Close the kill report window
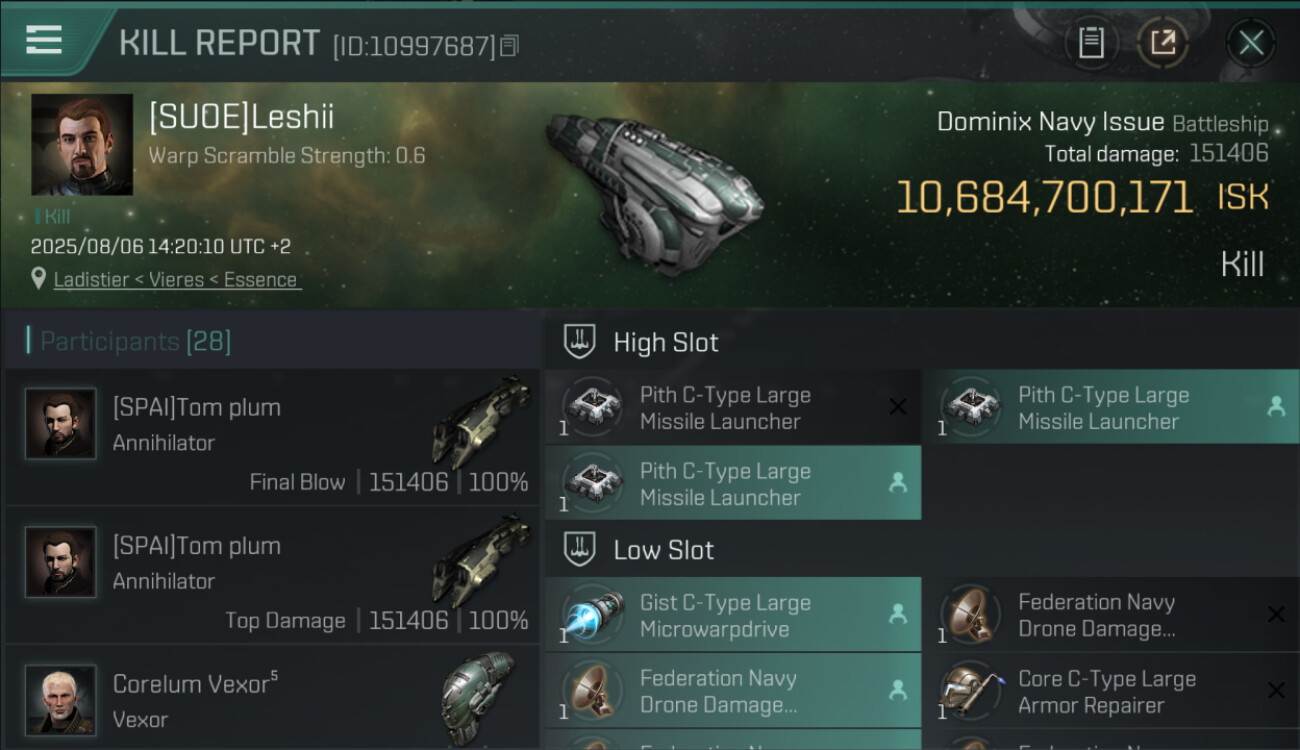This screenshot has height=750, width=1300. 1251,42
